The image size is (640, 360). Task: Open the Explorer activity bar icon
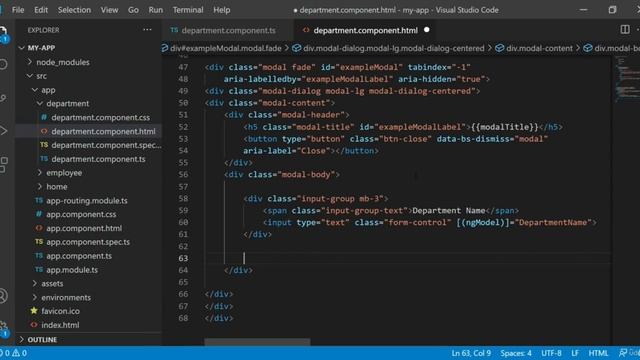[x=3, y=33]
